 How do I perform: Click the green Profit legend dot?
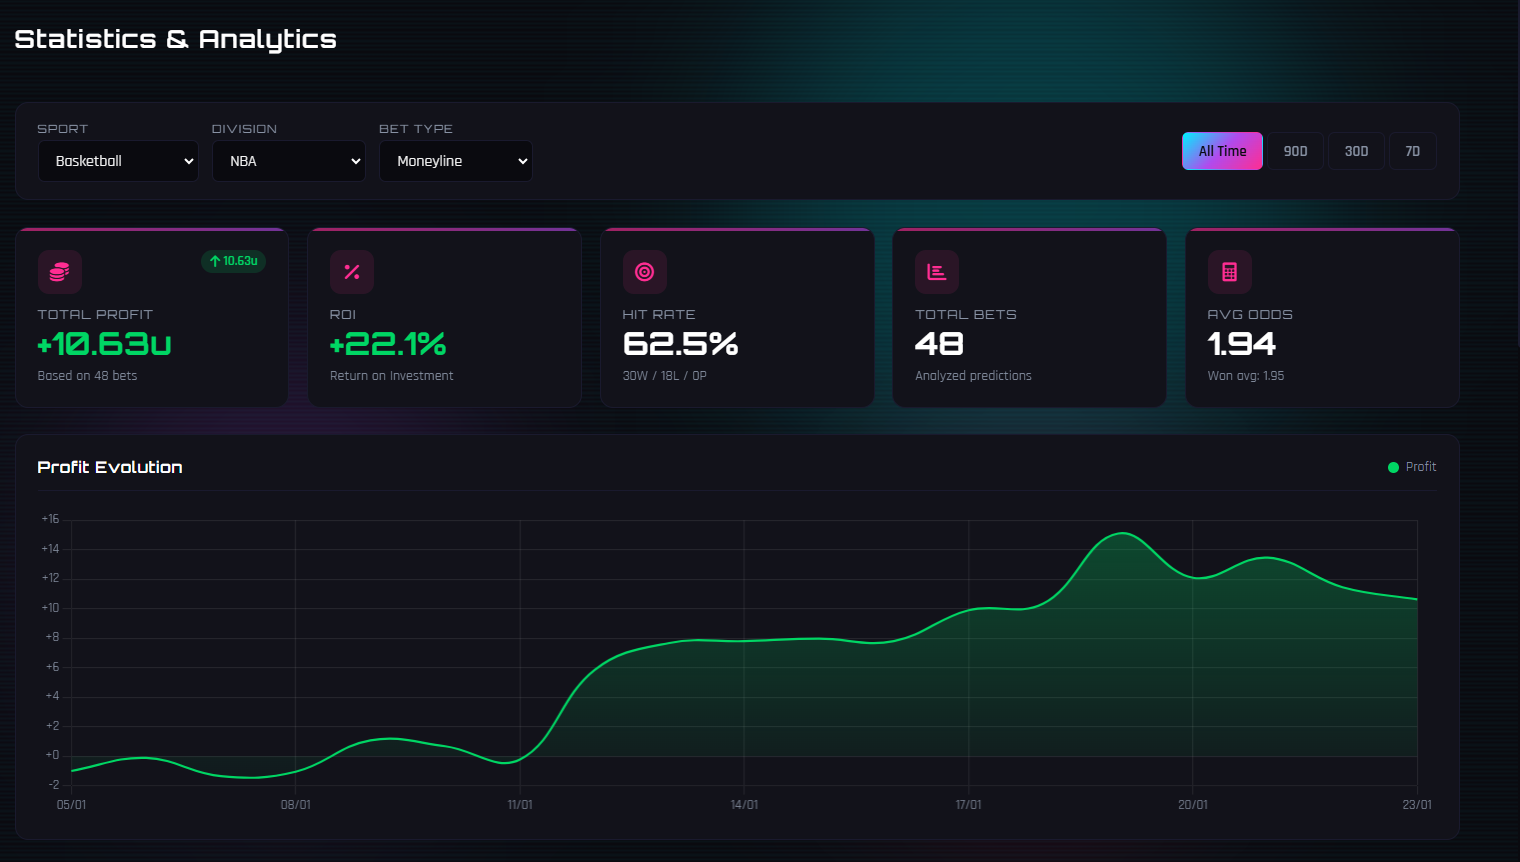pyautogui.click(x=1392, y=466)
